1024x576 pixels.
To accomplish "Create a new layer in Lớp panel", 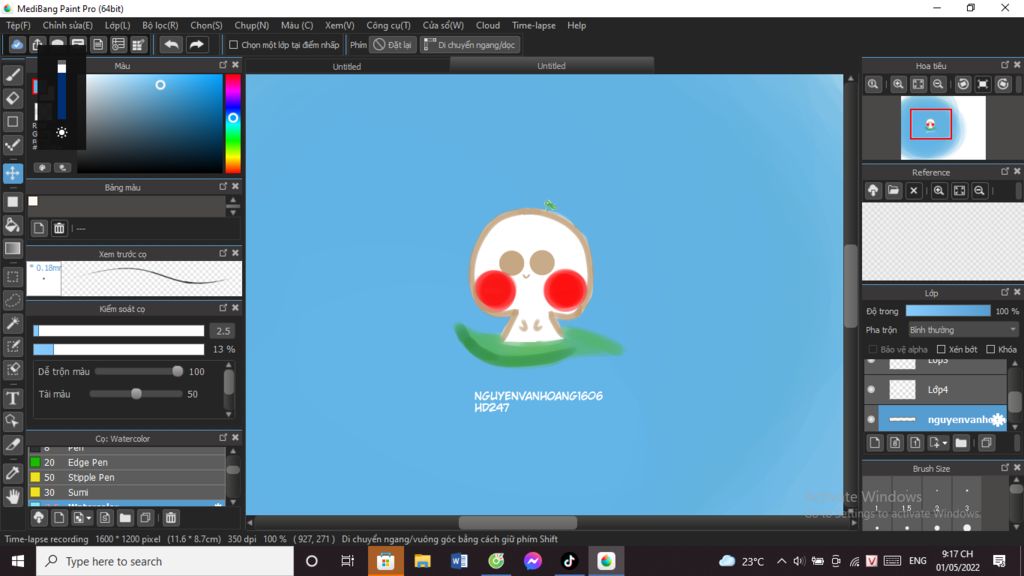I will (x=875, y=443).
